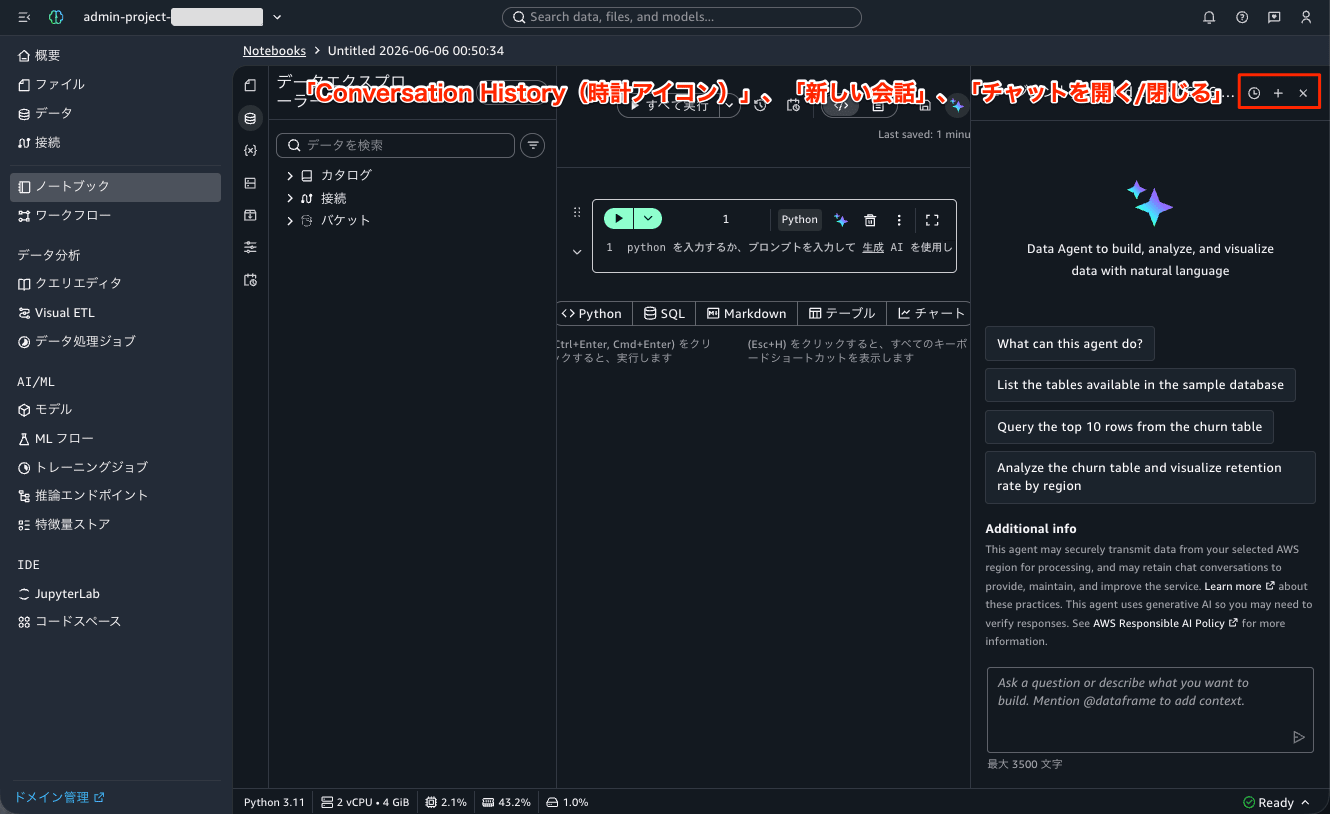Add a テーブル cell
Image resolution: width=1330 pixels, height=814 pixels.
842,313
